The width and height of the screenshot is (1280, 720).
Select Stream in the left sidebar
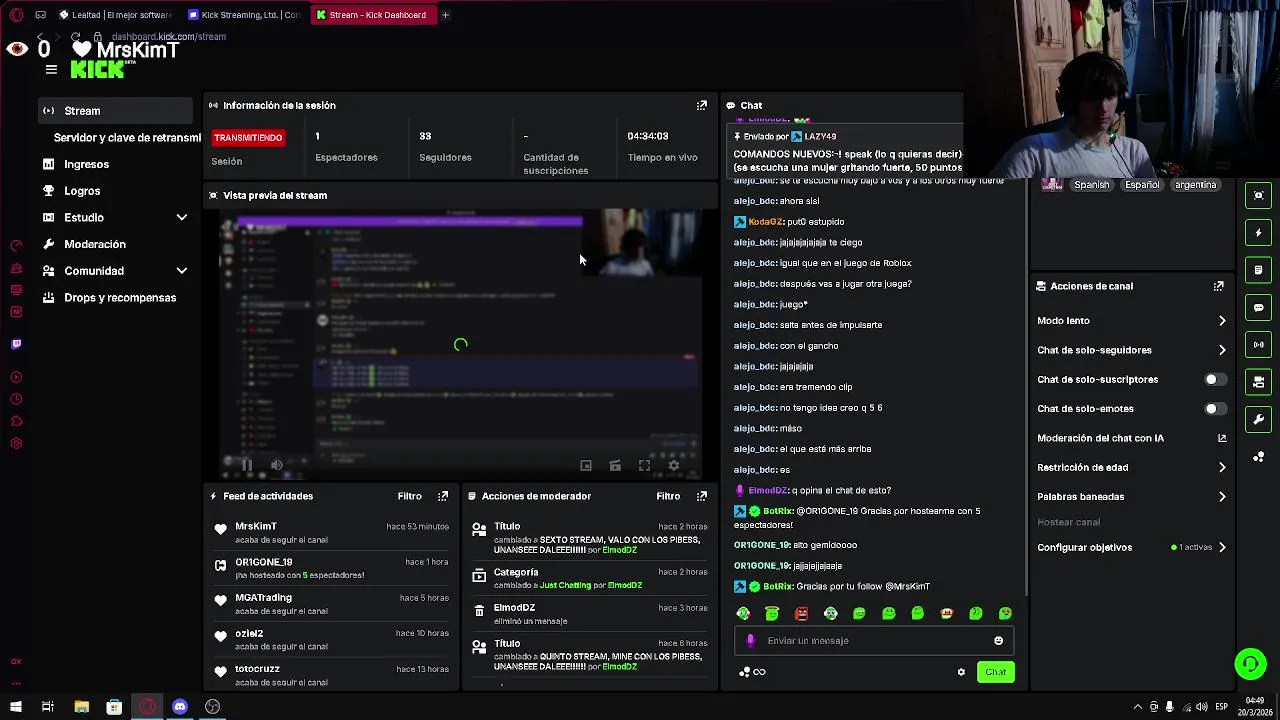(x=116, y=111)
